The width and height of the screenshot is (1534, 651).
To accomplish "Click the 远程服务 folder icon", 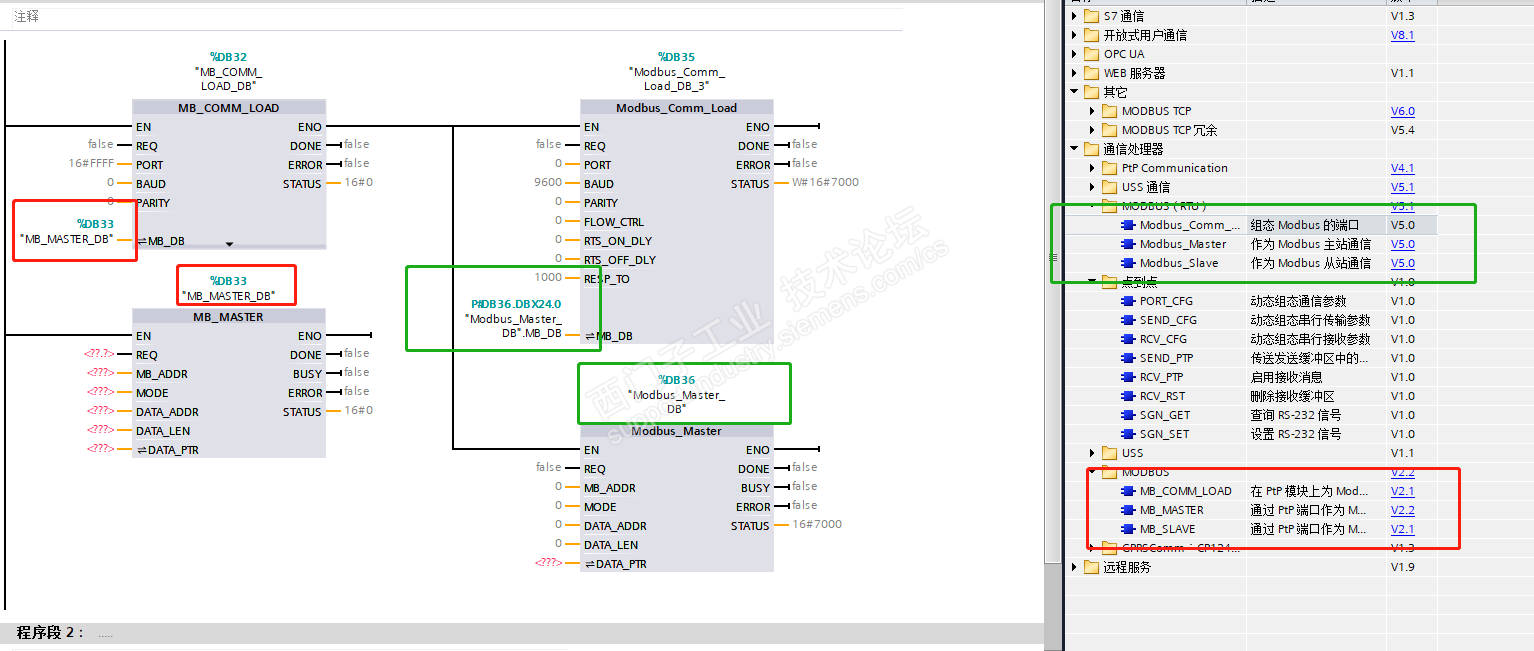I will (x=1092, y=567).
